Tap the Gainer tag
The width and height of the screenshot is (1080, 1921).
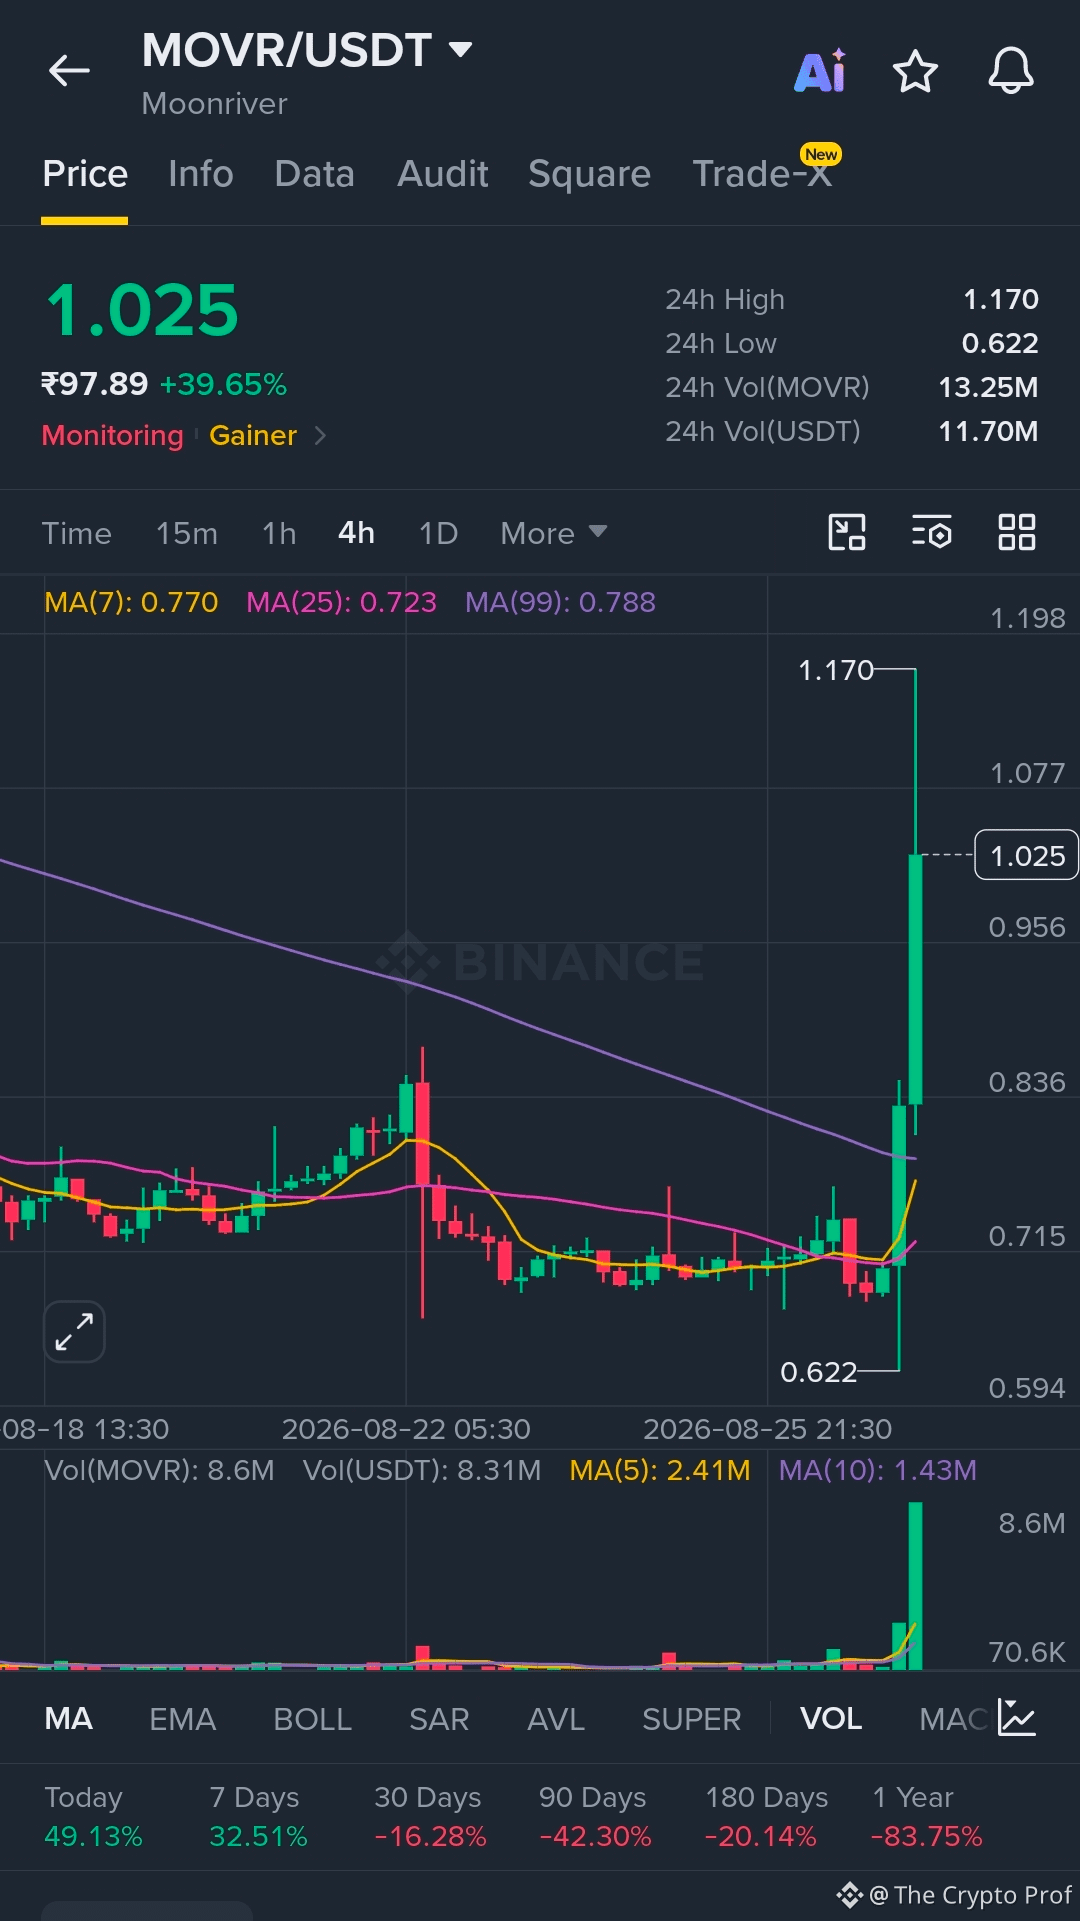[x=253, y=435]
